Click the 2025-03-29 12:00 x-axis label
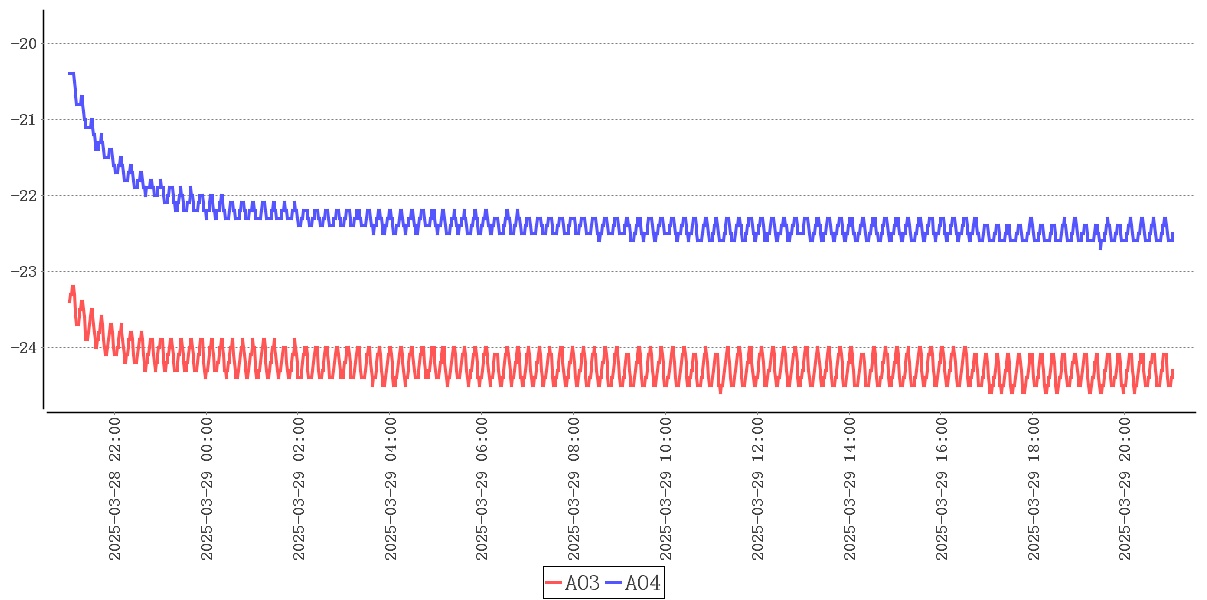This screenshot has width=1207, height=600. point(758,490)
